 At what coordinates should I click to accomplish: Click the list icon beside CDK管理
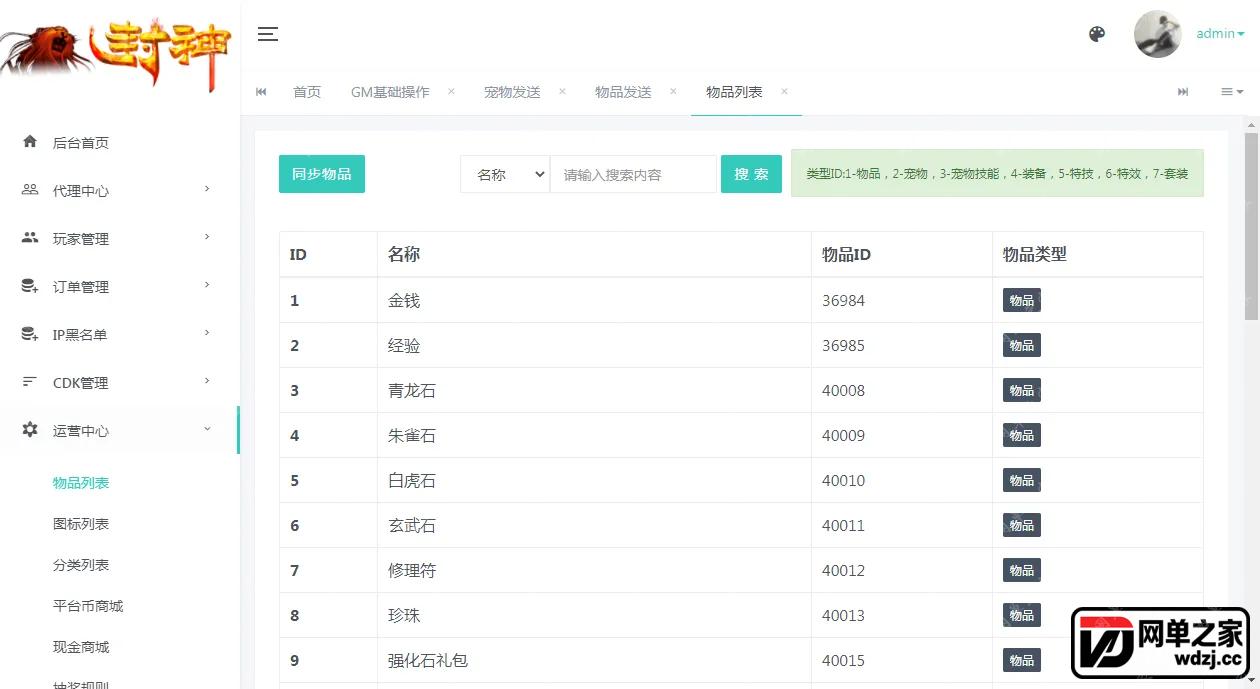tap(30, 382)
